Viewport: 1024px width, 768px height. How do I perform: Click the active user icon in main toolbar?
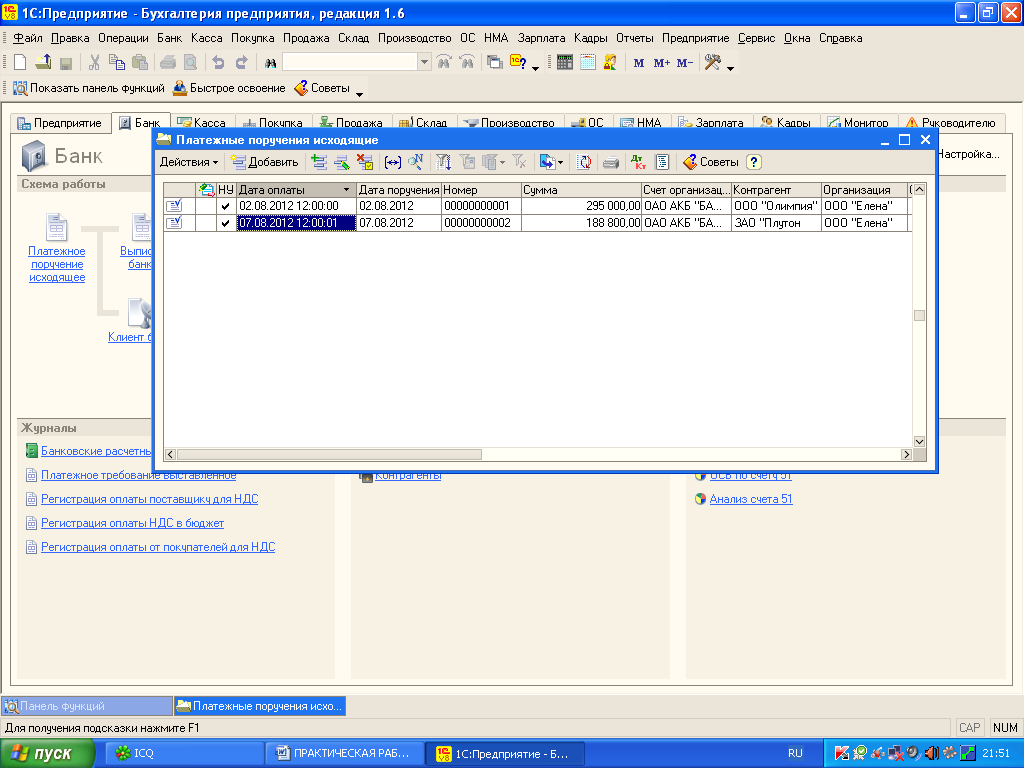coord(610,63)
